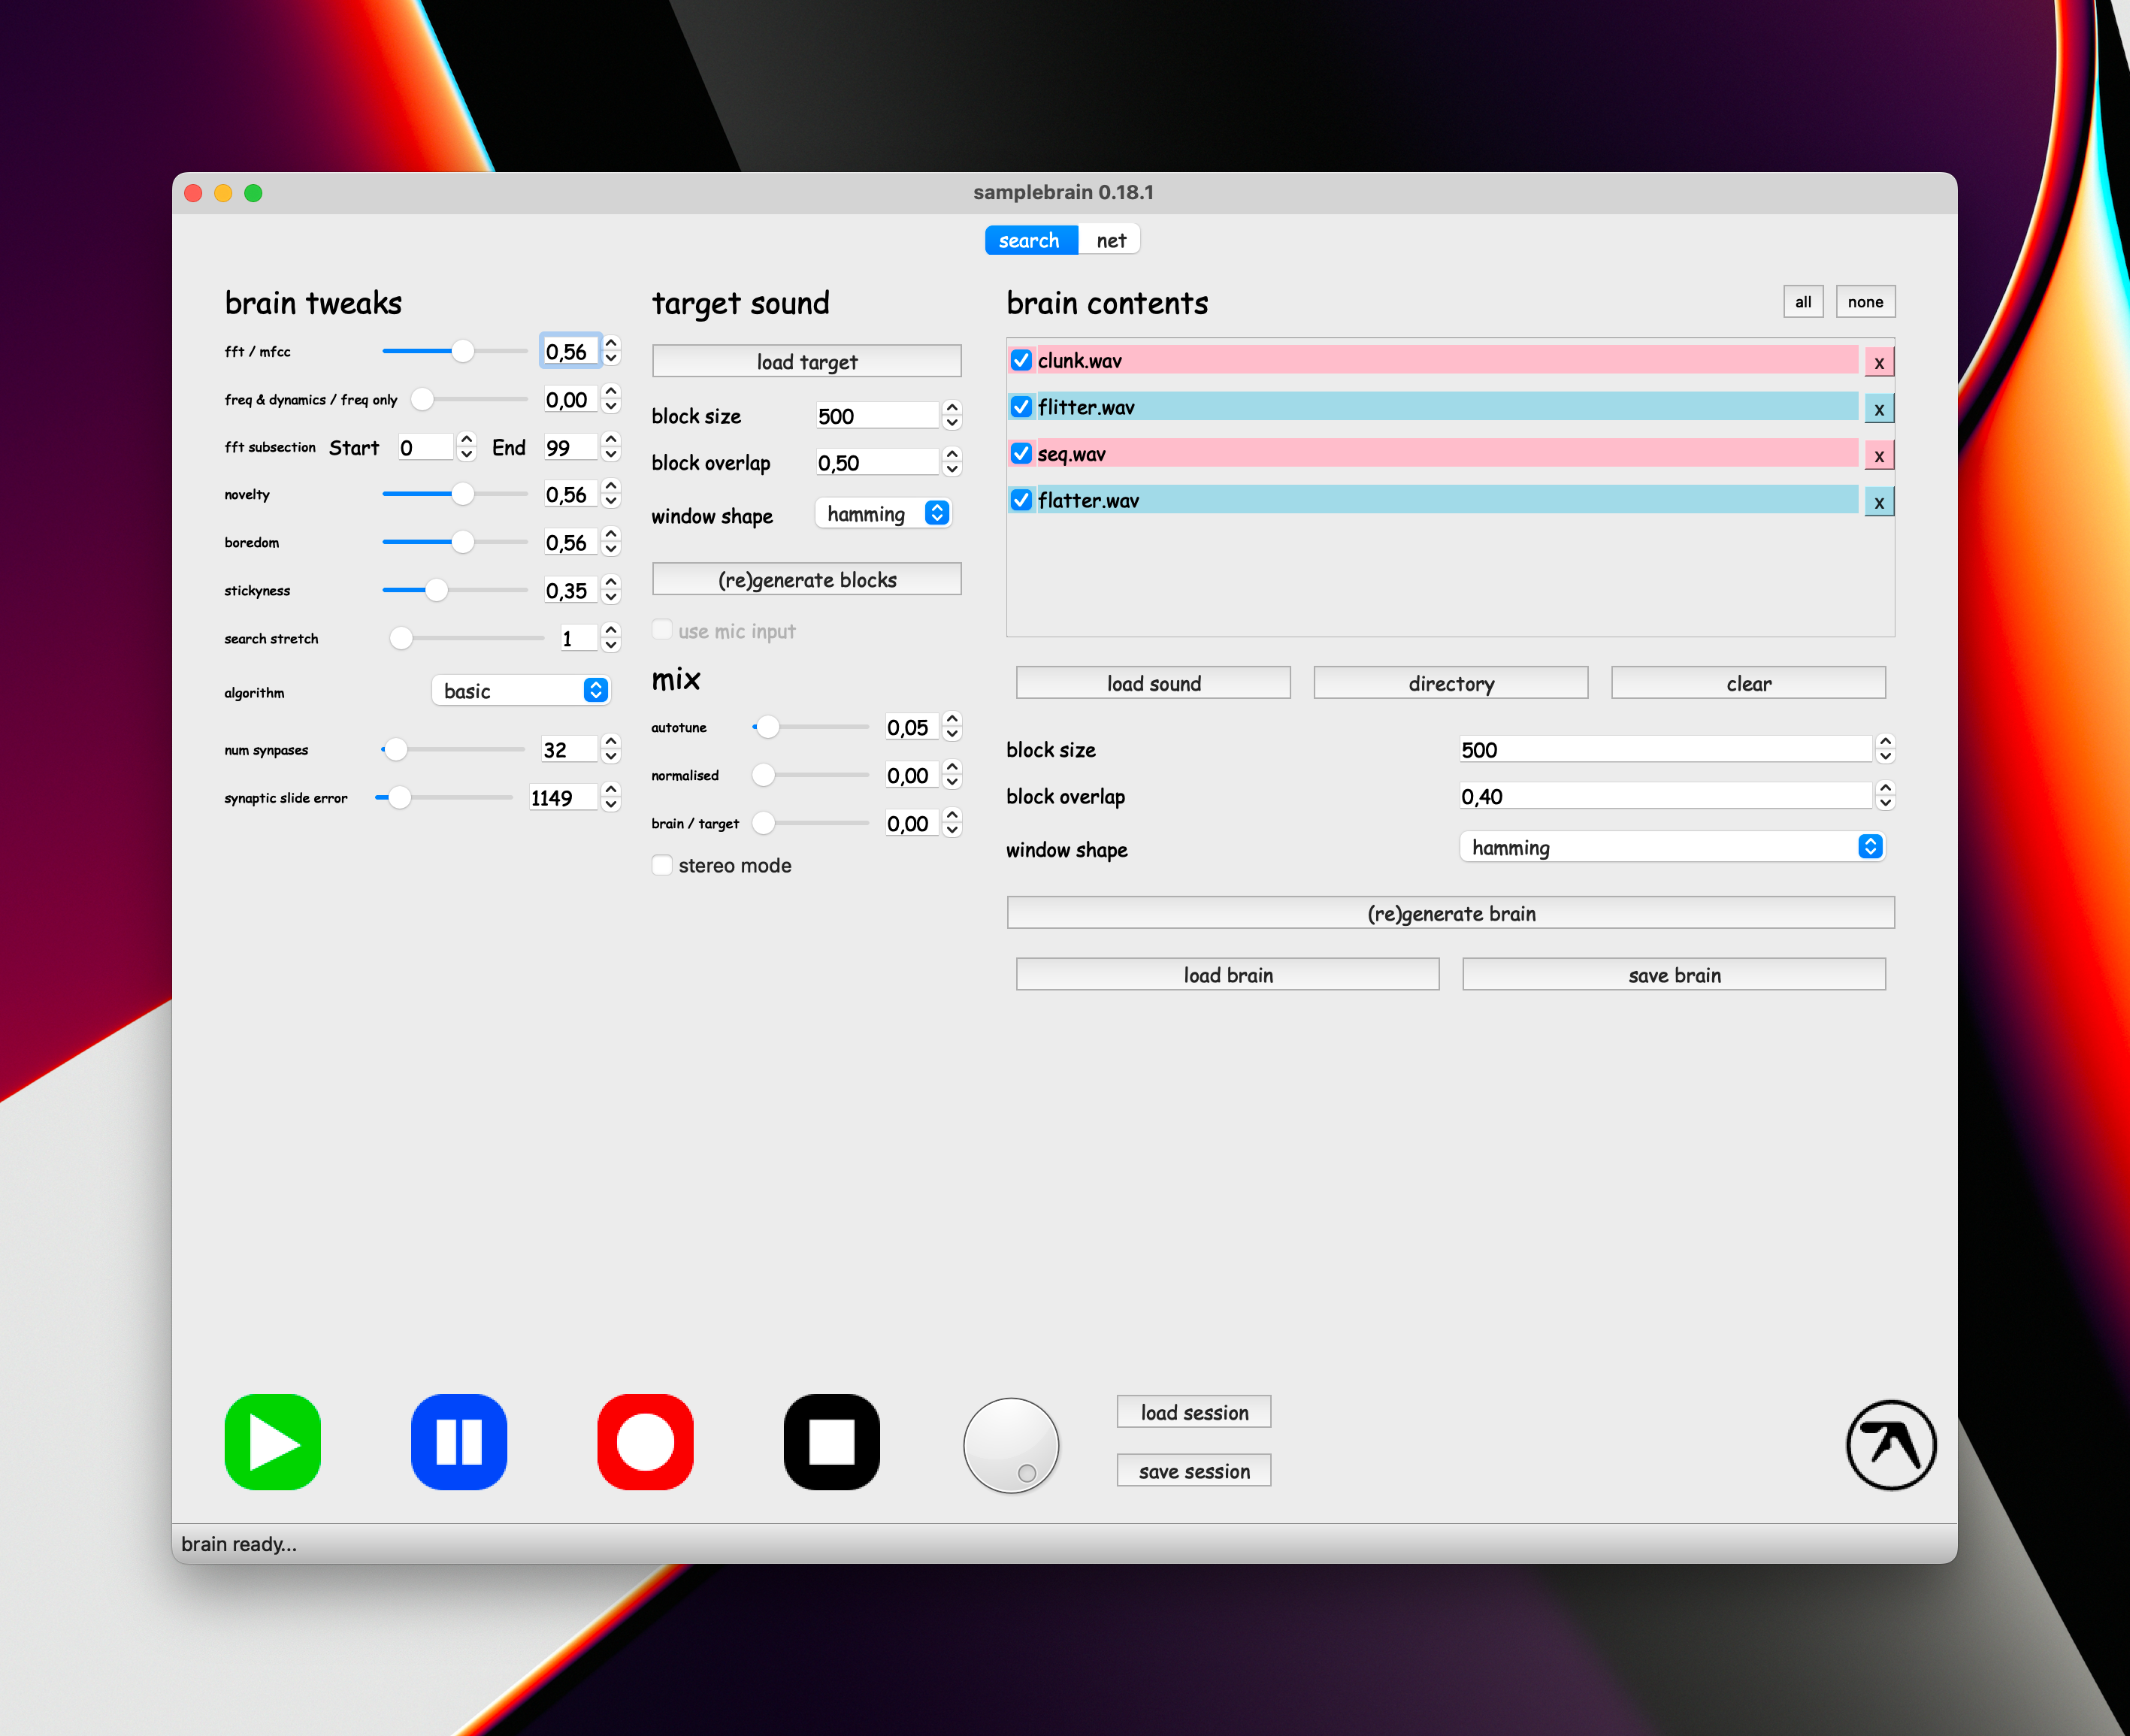
Task: Switch to the net tab
Action: [x=1110, y=240]
